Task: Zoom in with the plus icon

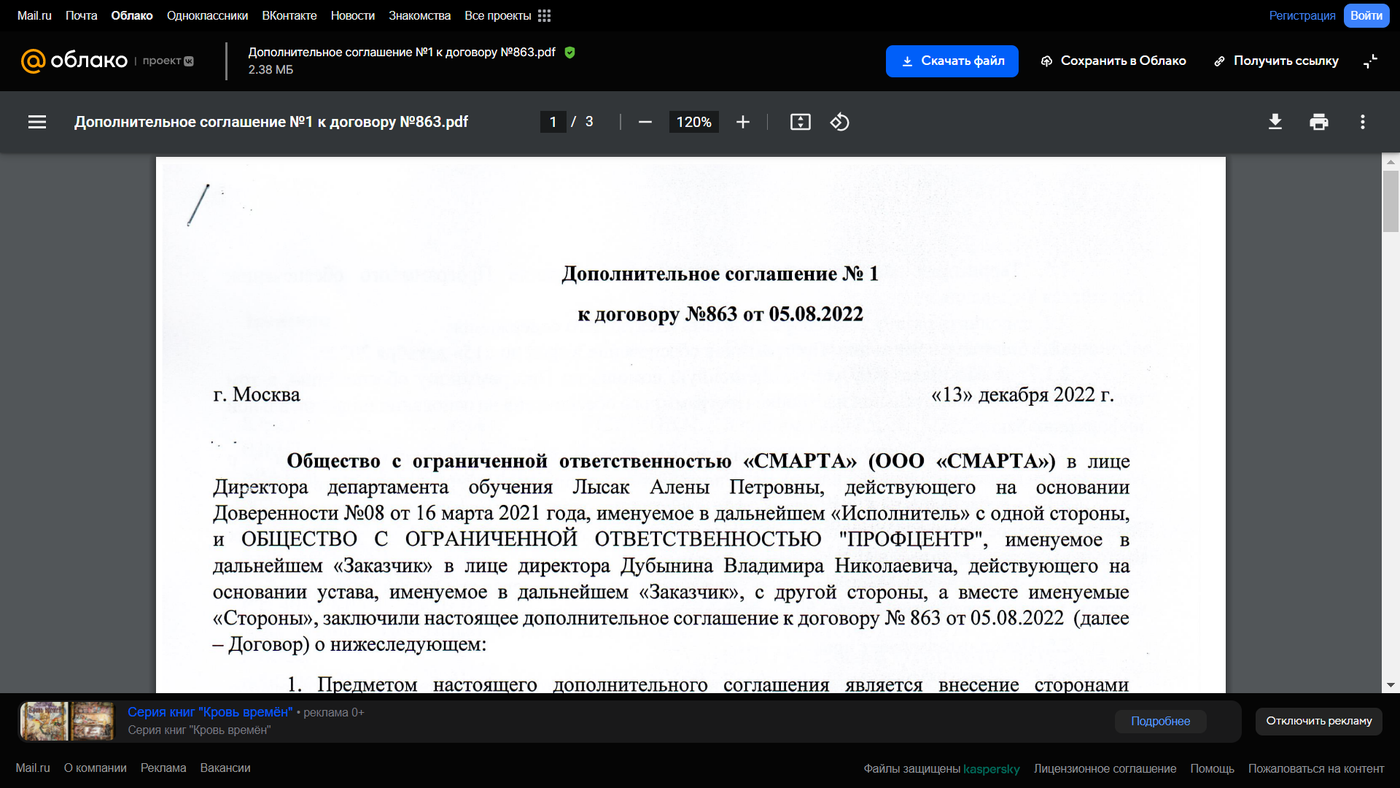Action: point(742,122)
